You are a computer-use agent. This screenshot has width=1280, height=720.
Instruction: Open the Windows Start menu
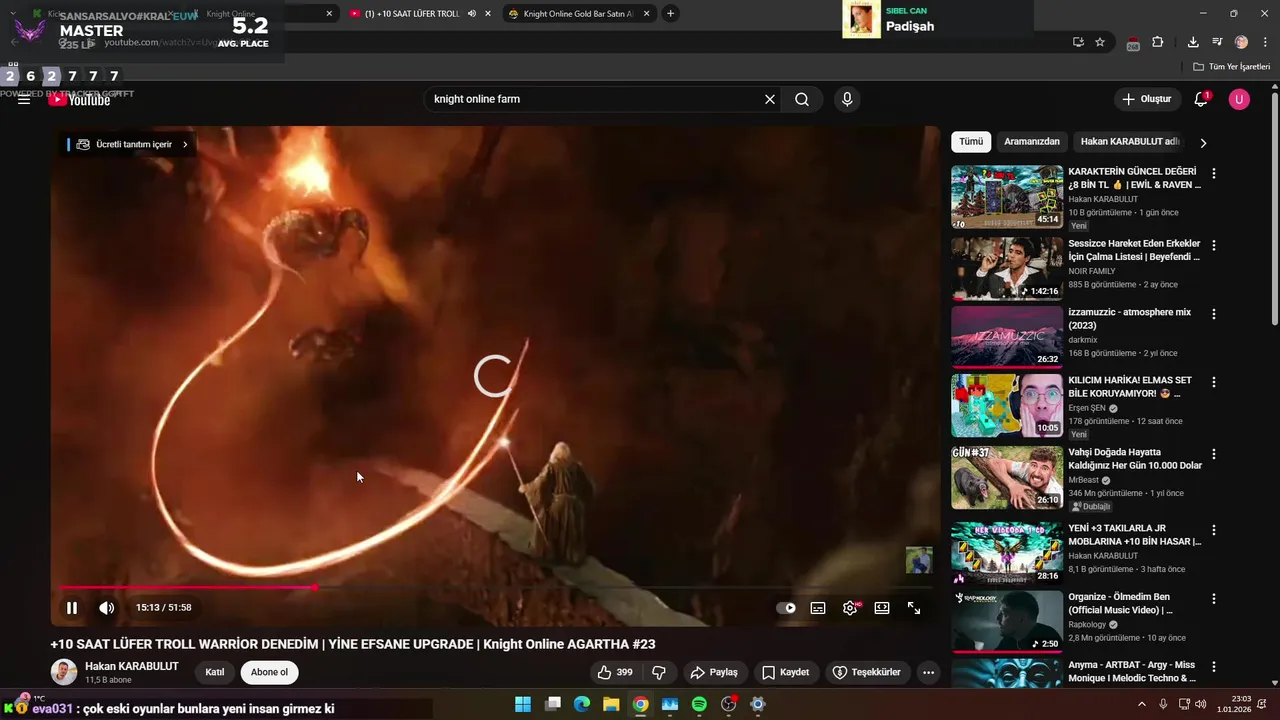(x=523, y=704)
